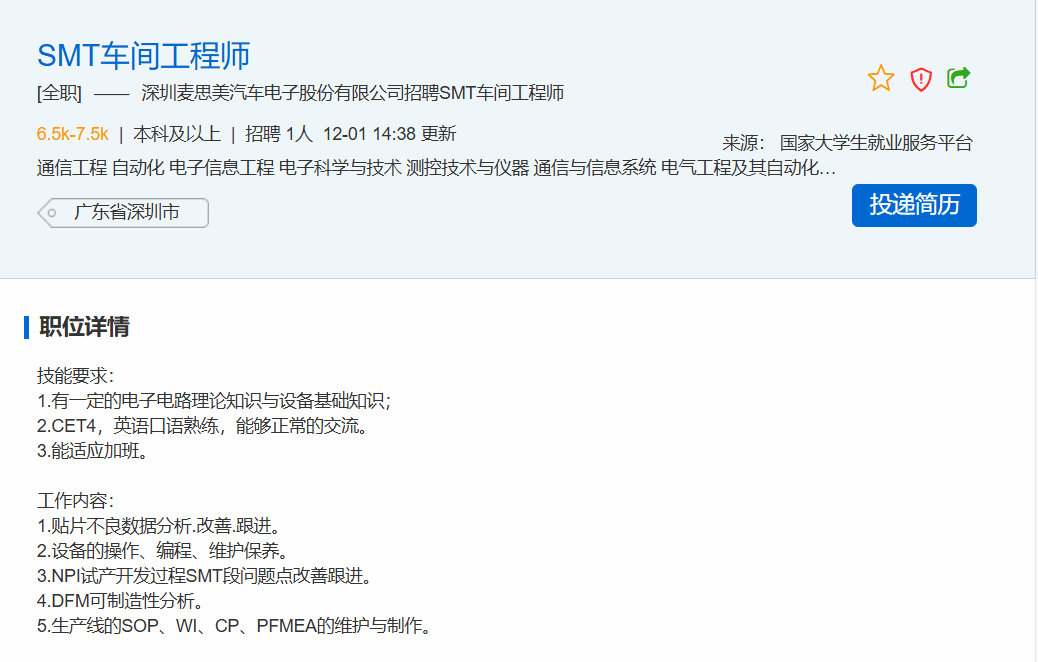
Task: Click the red shield report icon
Action: [920, 79]
